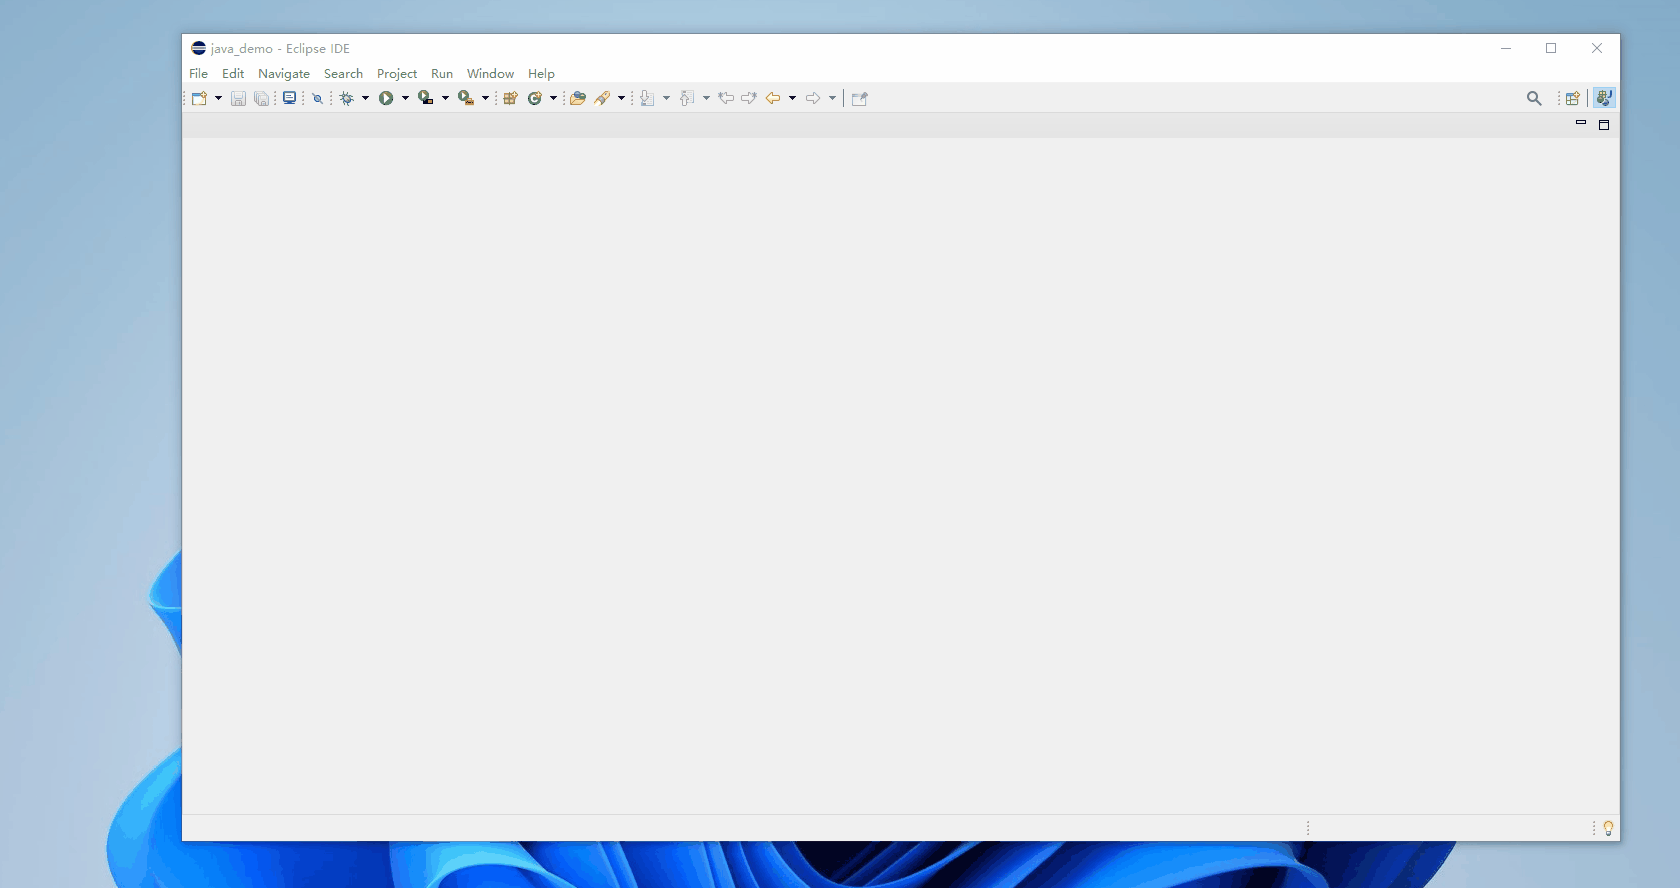Minimize the editor area with the dash icon
Viewport: 1680px width, 888px height.
(x=1581, y=123)
